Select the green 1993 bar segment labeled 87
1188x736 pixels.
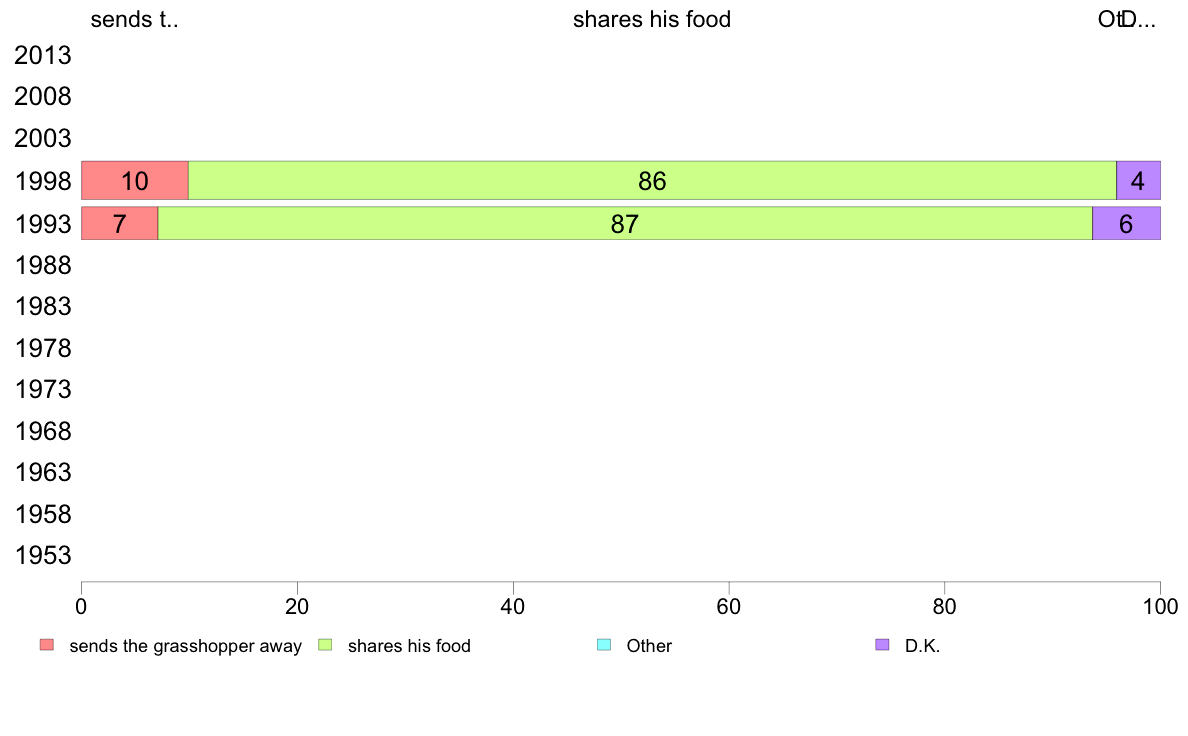tap(625, 224)
